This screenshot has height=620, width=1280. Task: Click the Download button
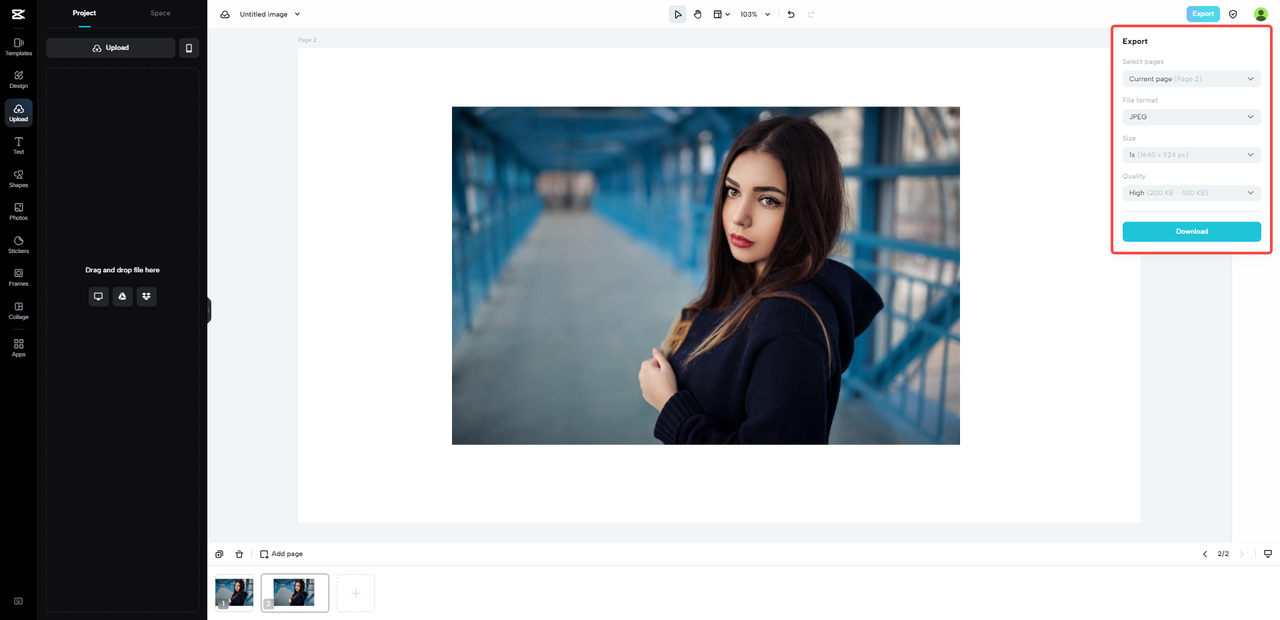pyautogui.click(x=1191, y=231)
